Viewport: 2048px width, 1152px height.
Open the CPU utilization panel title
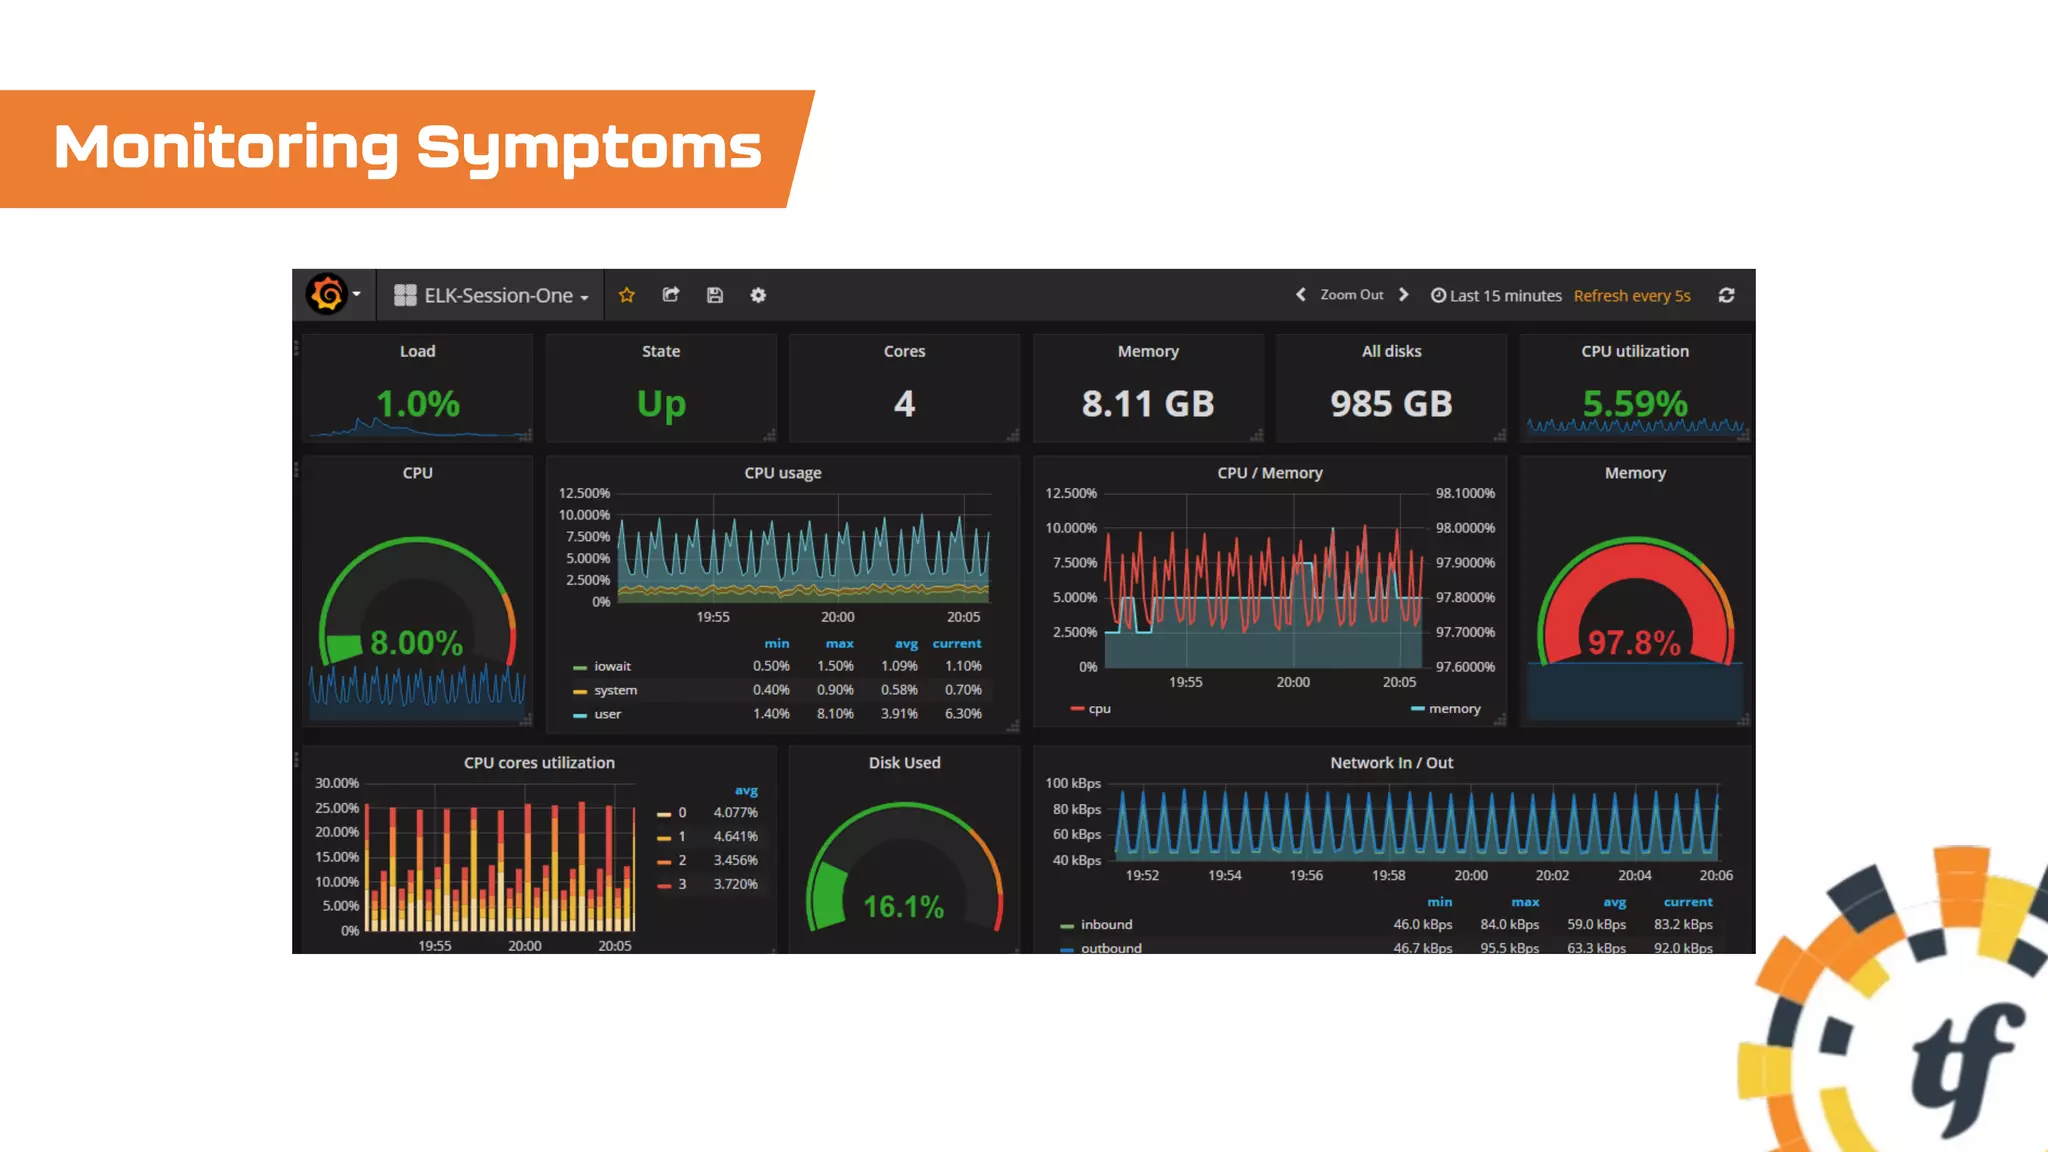click(1635, 351)
